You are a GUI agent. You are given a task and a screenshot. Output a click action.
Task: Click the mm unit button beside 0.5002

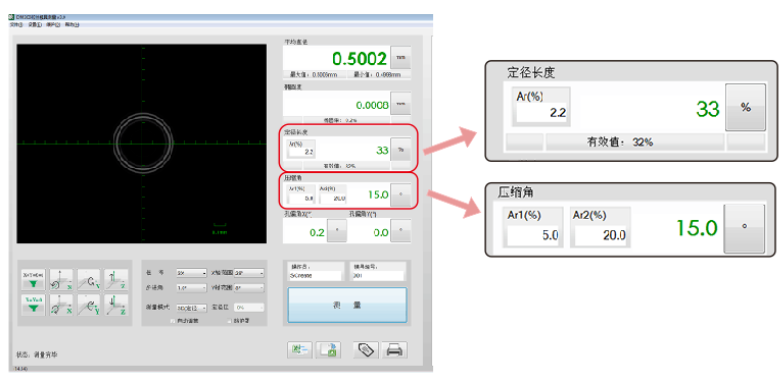click(x=400, y=58)
